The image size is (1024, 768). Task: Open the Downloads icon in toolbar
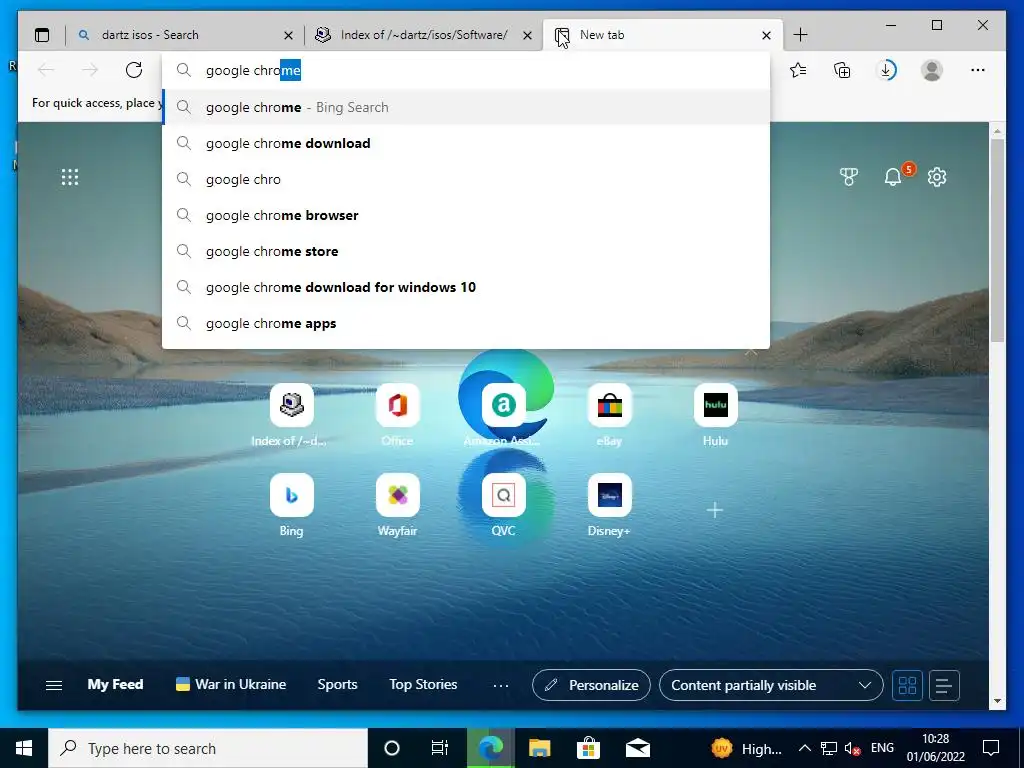click(x=887, y=70)
